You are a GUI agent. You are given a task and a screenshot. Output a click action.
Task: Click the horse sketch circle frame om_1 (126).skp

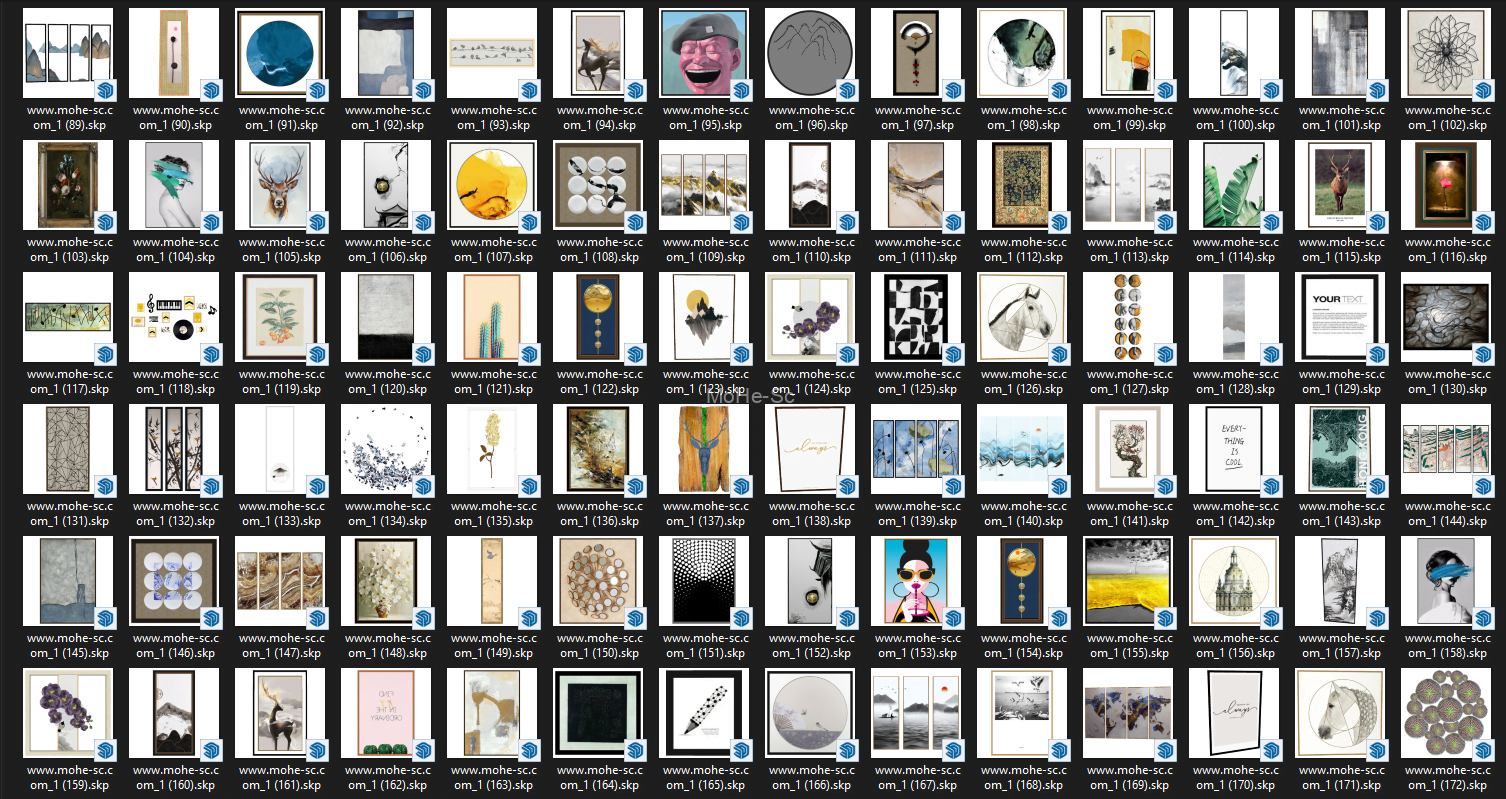click(1022, 317)
